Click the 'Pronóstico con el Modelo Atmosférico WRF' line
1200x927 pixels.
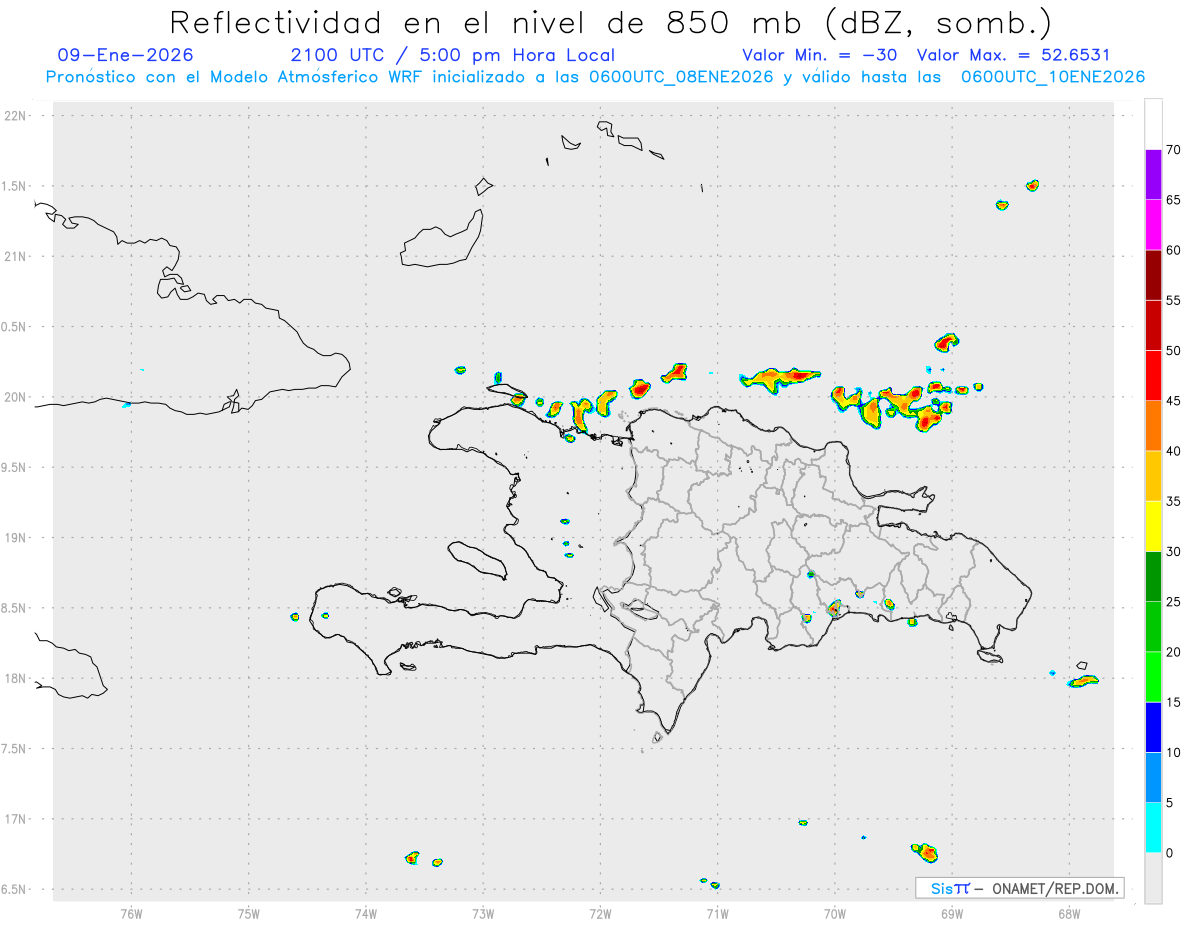click(595, 77)
